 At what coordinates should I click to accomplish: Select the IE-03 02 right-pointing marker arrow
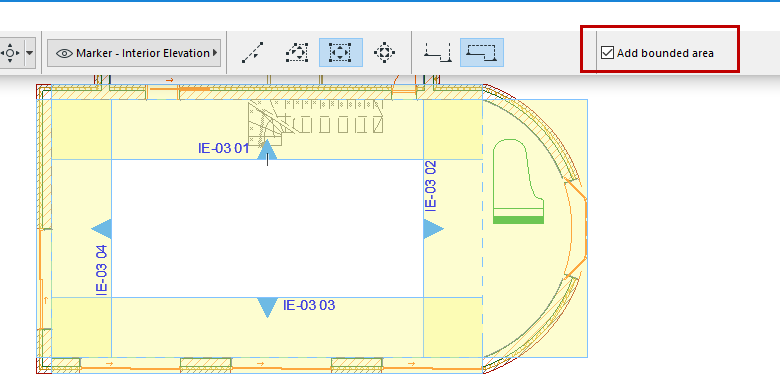(x=433, y=229)
